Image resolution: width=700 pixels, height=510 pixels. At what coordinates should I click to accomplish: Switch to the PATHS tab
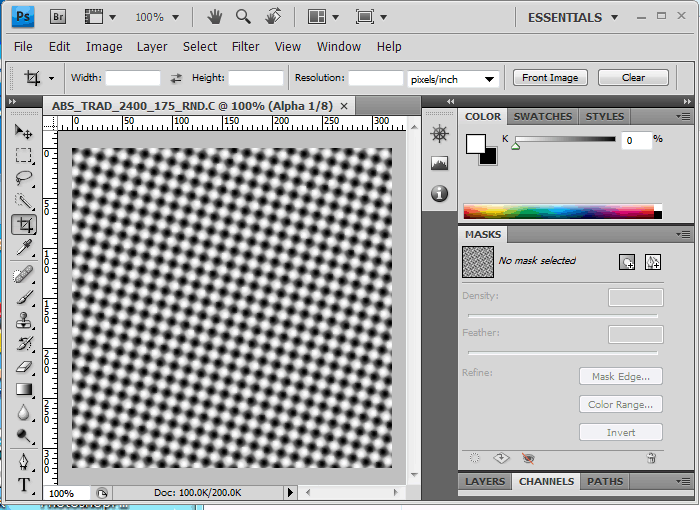tap(605, 481)
